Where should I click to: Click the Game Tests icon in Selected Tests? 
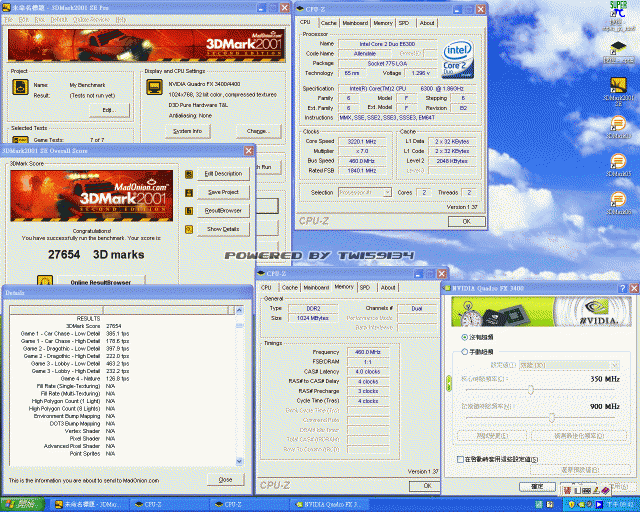tap(20, 140)
